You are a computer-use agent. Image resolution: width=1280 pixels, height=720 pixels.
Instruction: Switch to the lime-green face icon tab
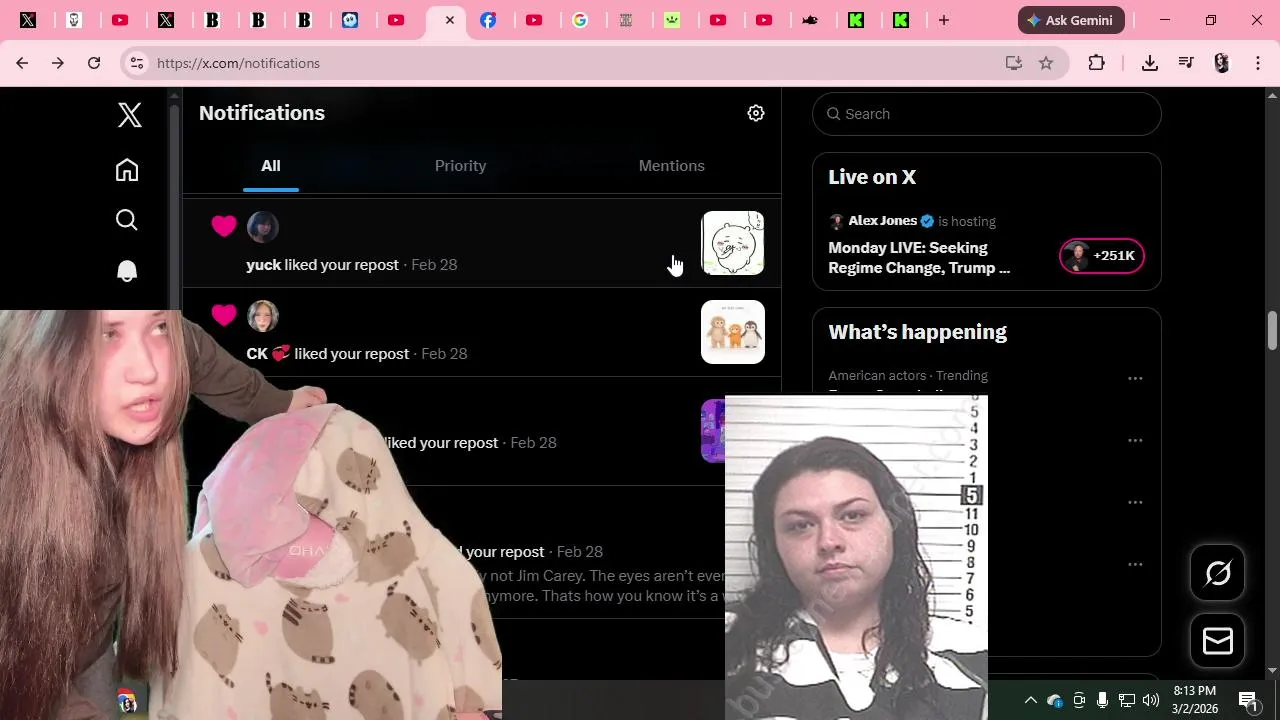(673, 20)
